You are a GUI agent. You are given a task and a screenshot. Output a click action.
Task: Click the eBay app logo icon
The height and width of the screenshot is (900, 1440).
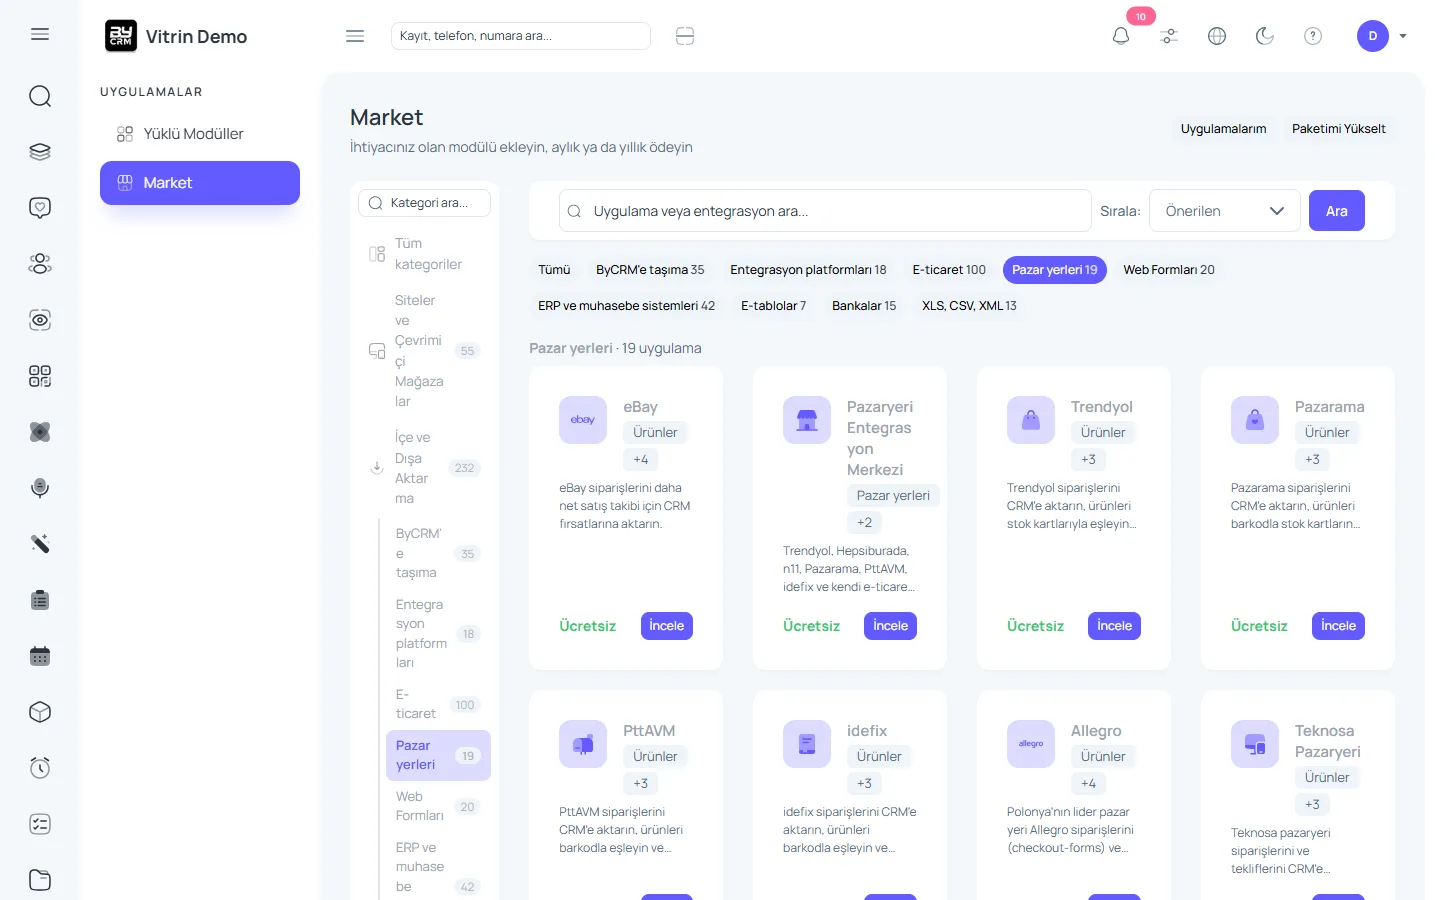[x=583, y=420]
